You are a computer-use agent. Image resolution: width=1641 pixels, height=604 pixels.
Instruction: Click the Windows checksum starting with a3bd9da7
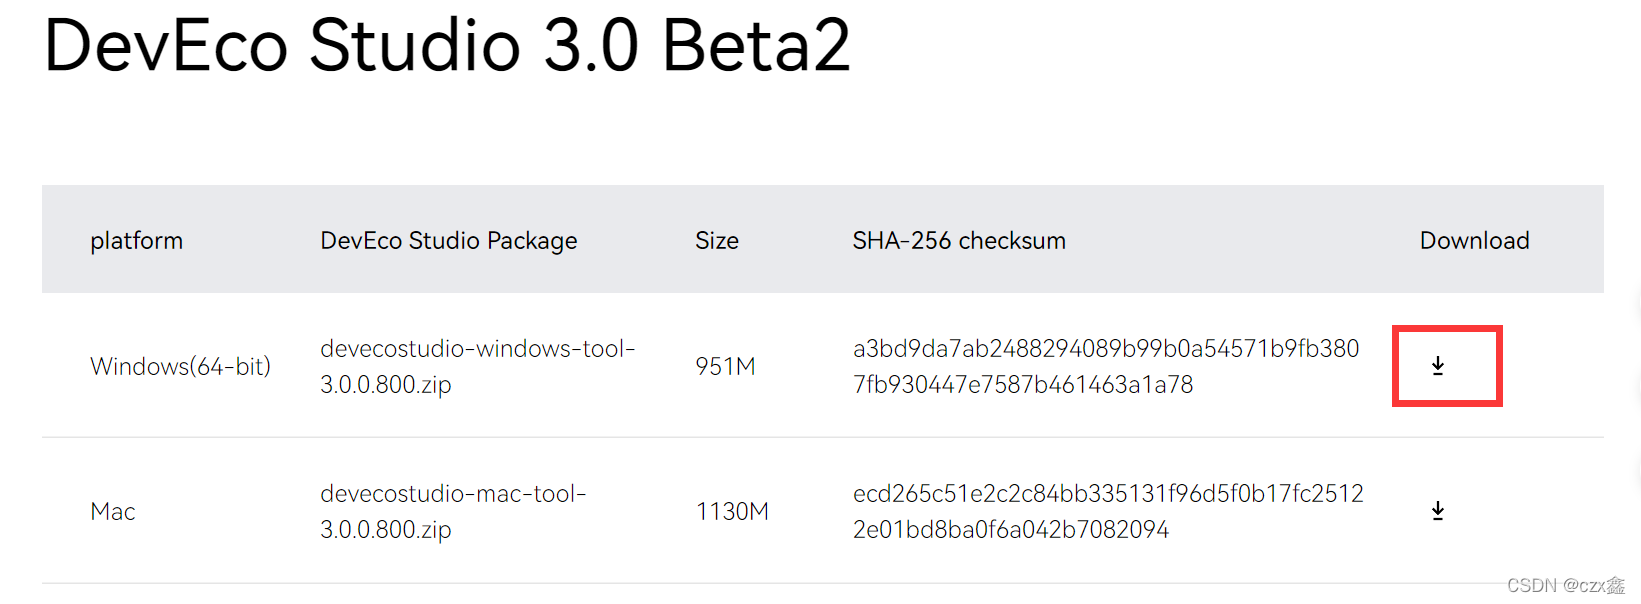(x=1105, y=366)
